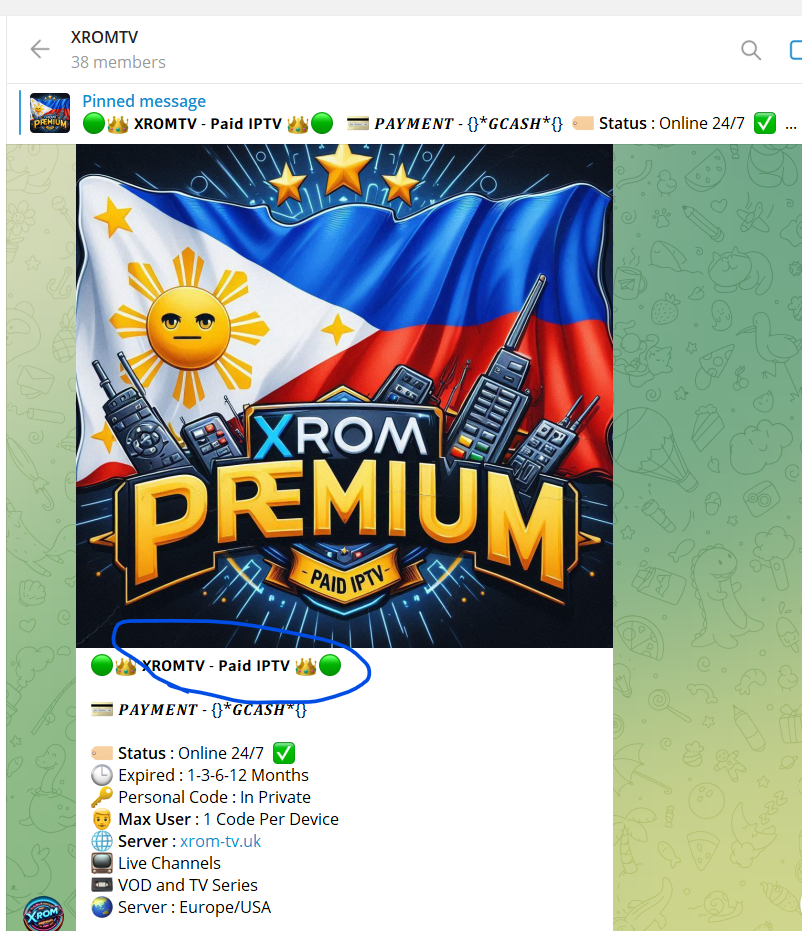Click the green checkmark beside Online 24/7
The height and width of the screenshot is (931, 802).
pyautogui.click(x=284, y=753)
